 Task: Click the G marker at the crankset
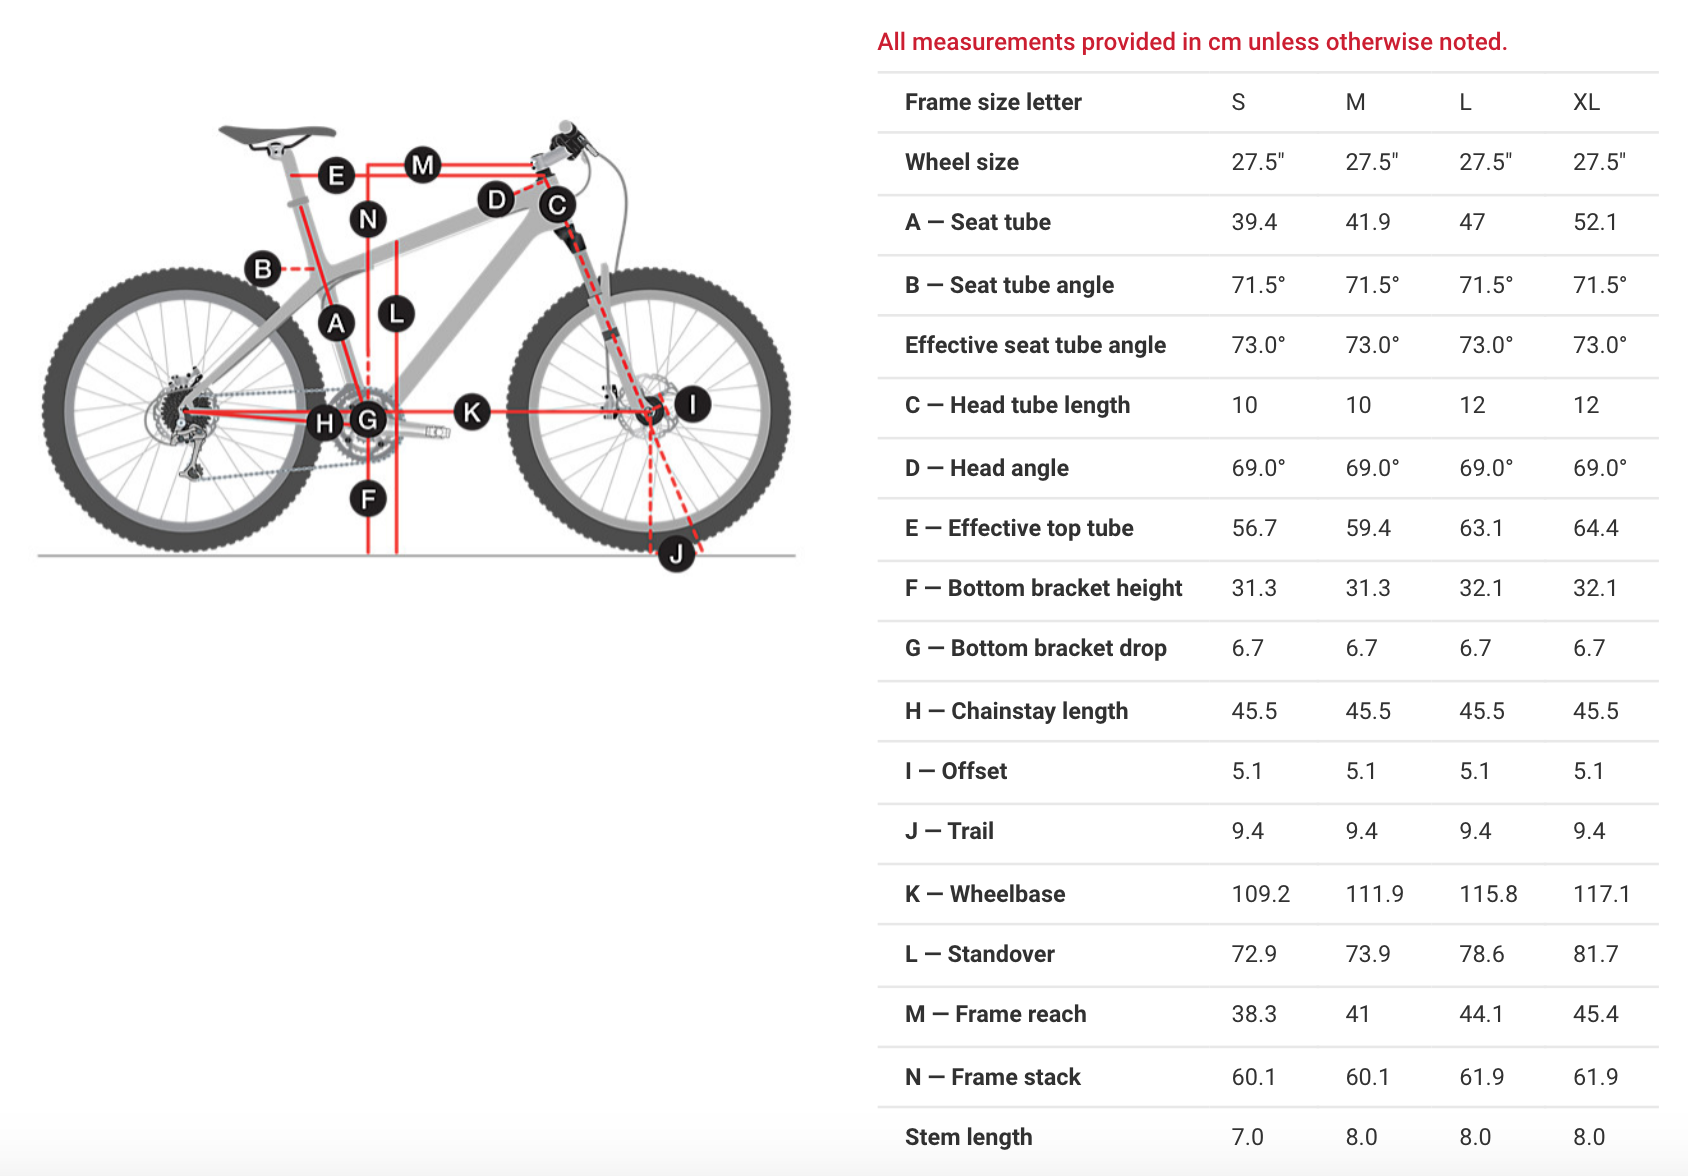click(x=368, y=420)
